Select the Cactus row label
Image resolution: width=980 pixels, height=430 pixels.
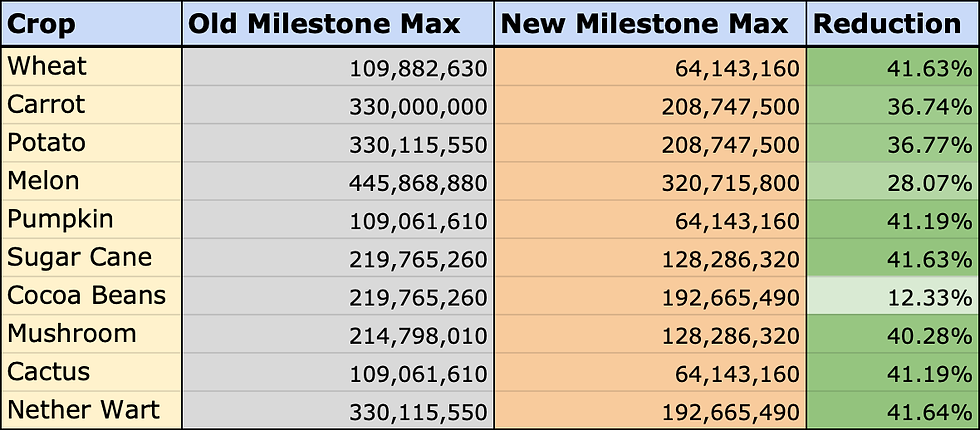[91, 372]
